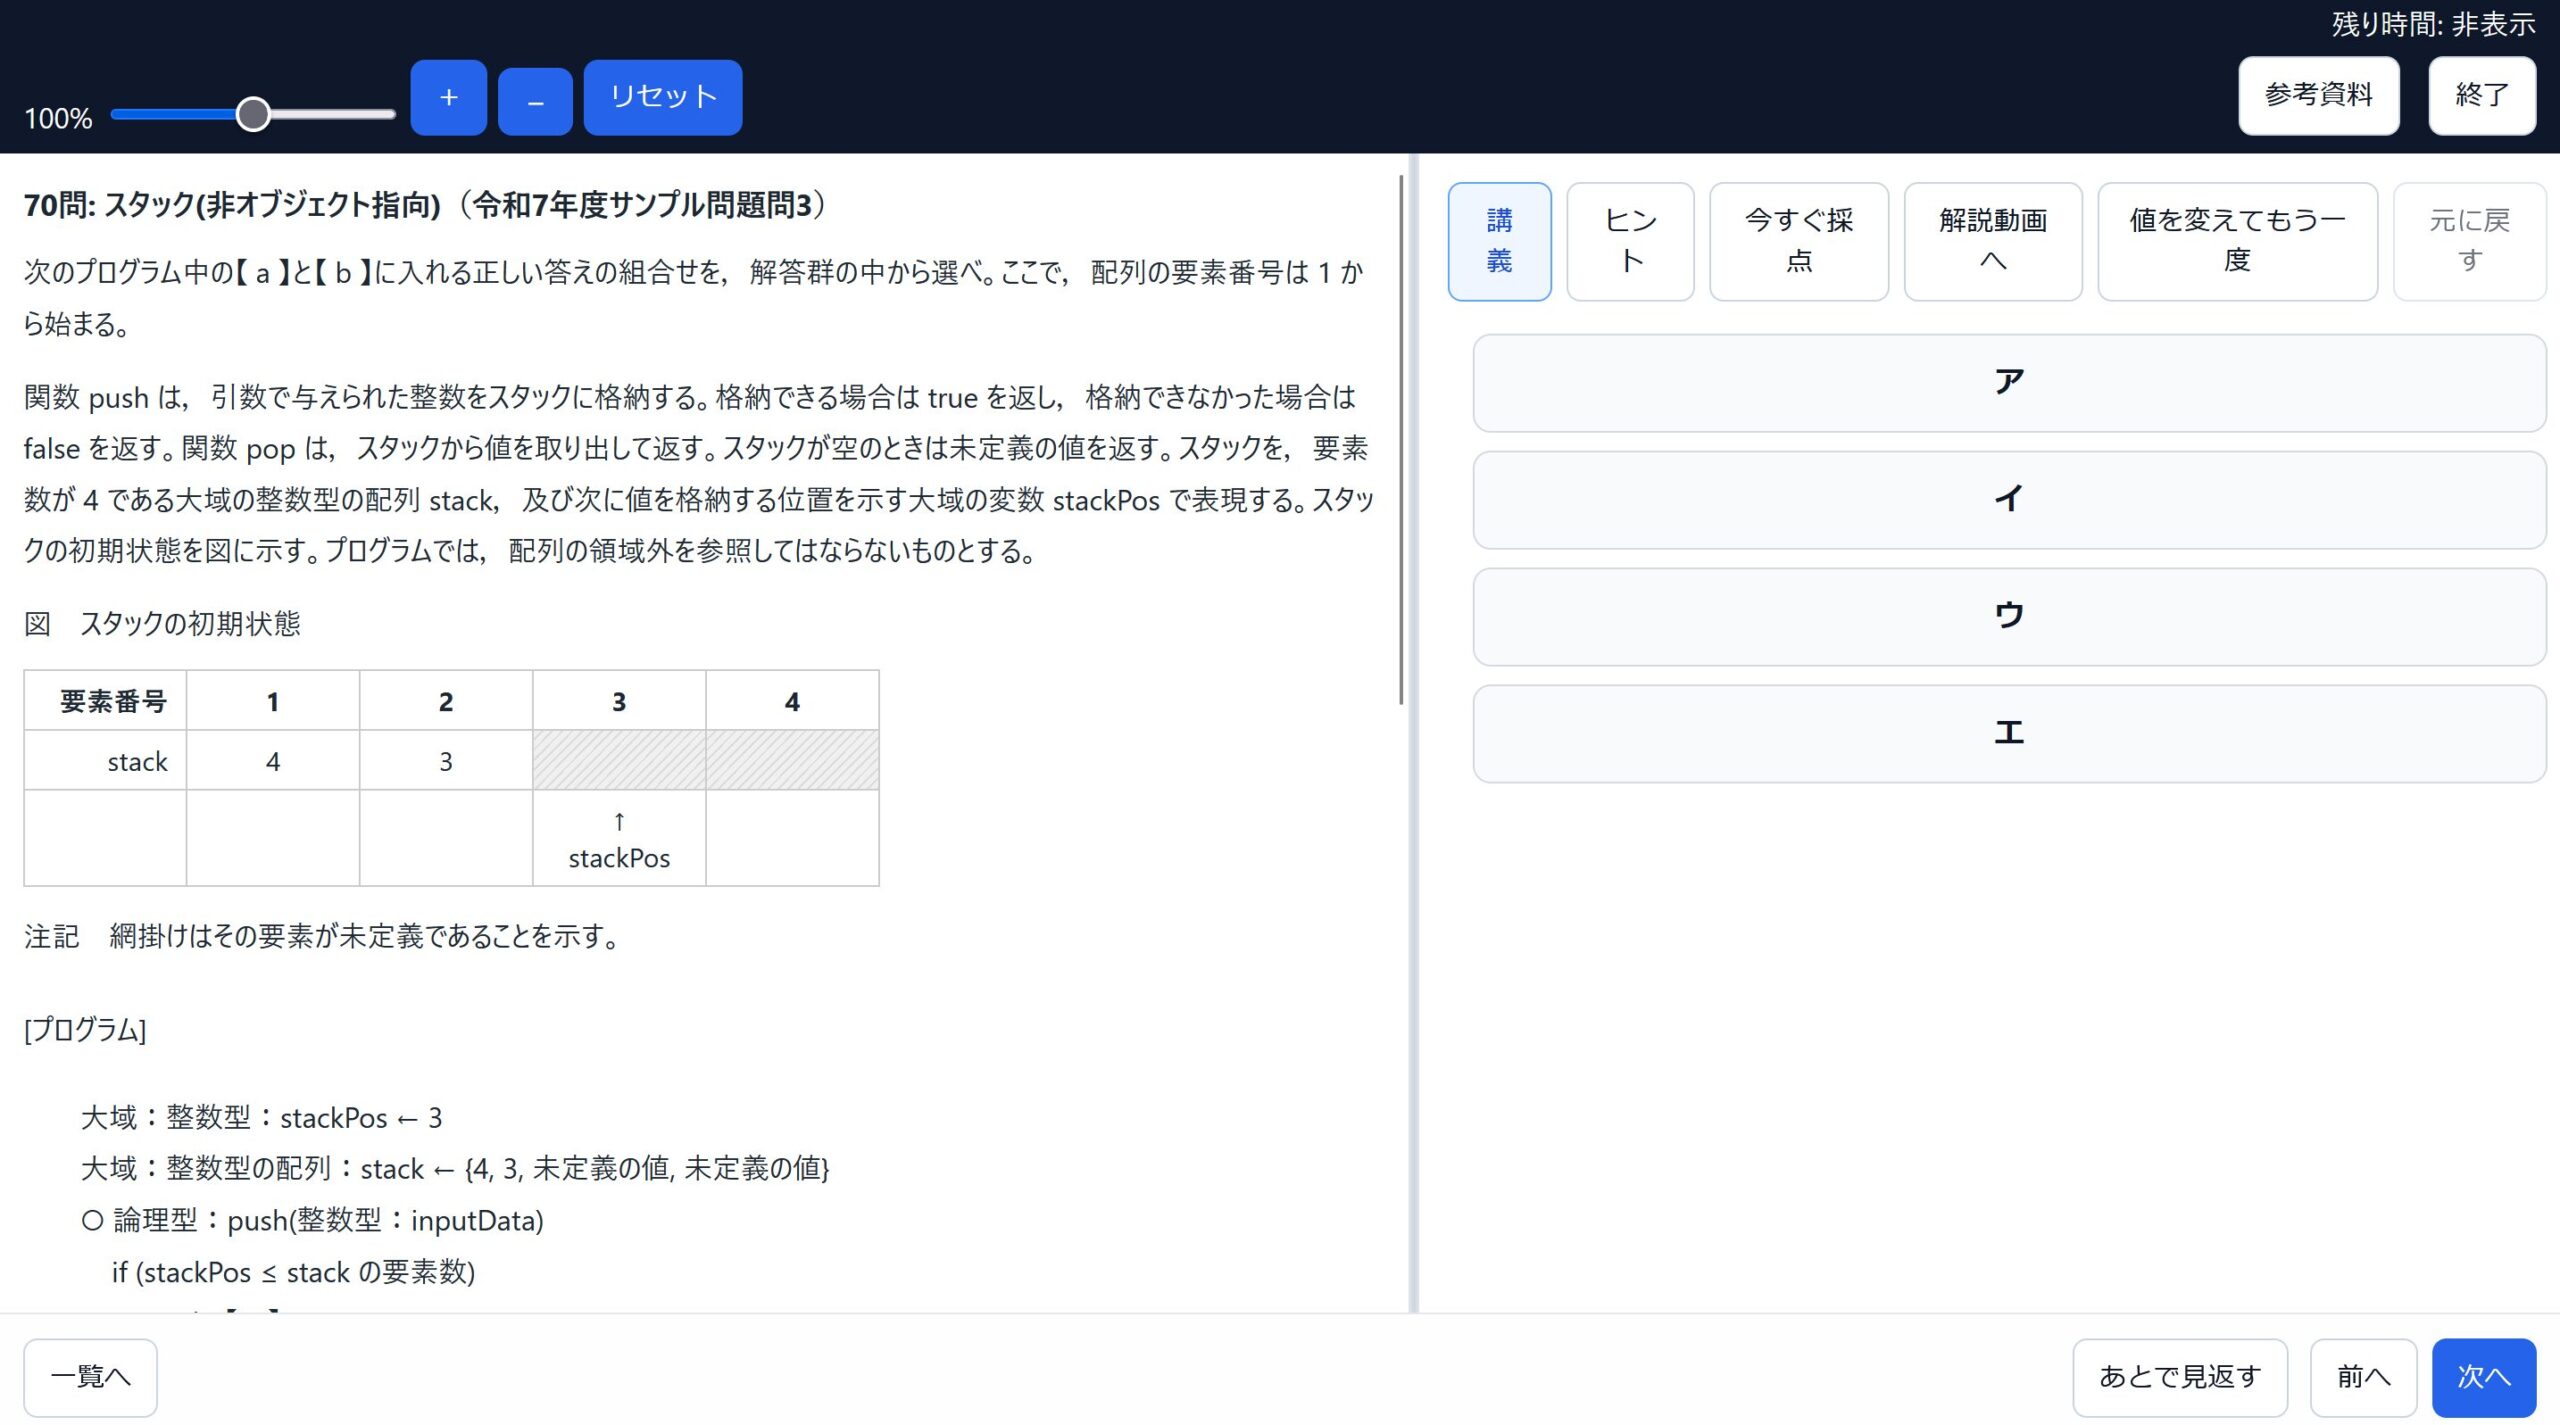Click the リセット reset button

(663, 97)
